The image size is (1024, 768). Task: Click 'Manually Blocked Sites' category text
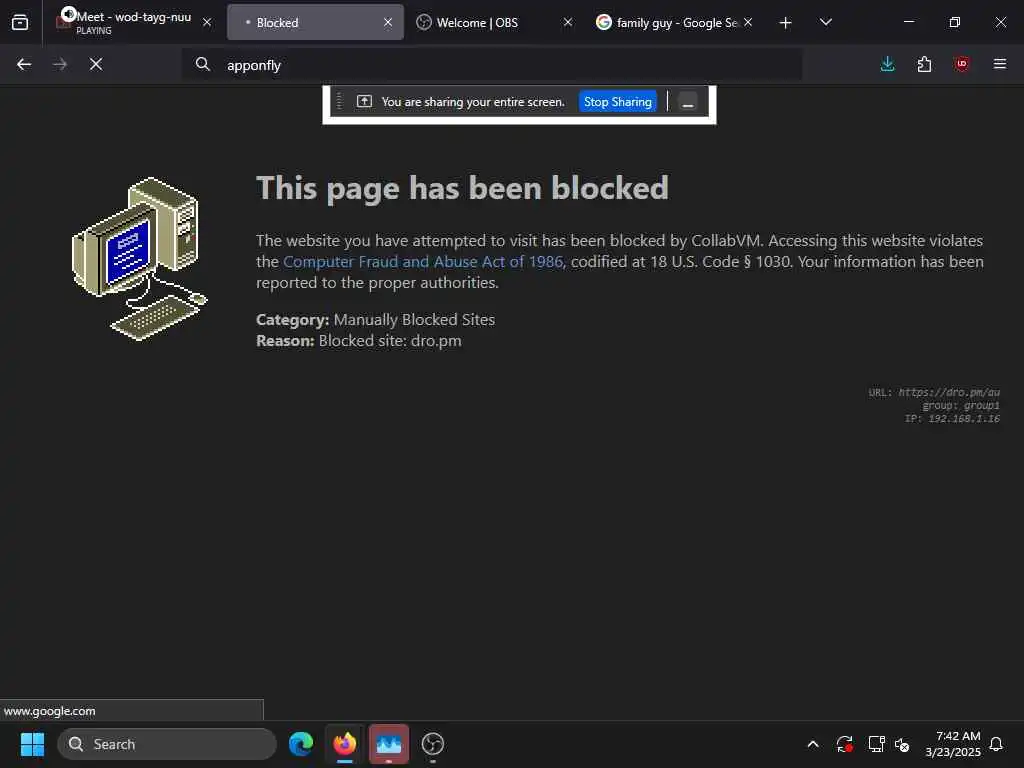point(414,320)
